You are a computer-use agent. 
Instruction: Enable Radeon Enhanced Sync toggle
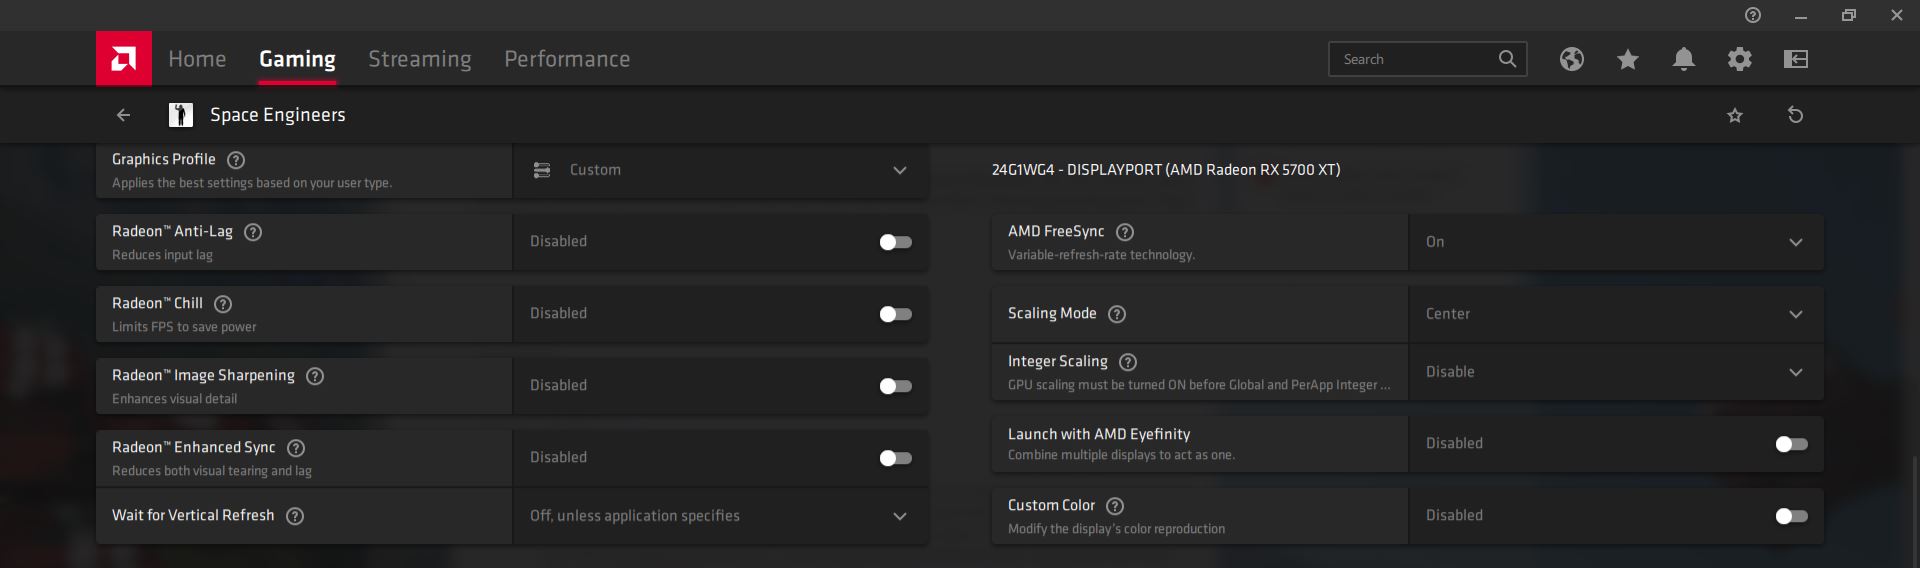895,458
